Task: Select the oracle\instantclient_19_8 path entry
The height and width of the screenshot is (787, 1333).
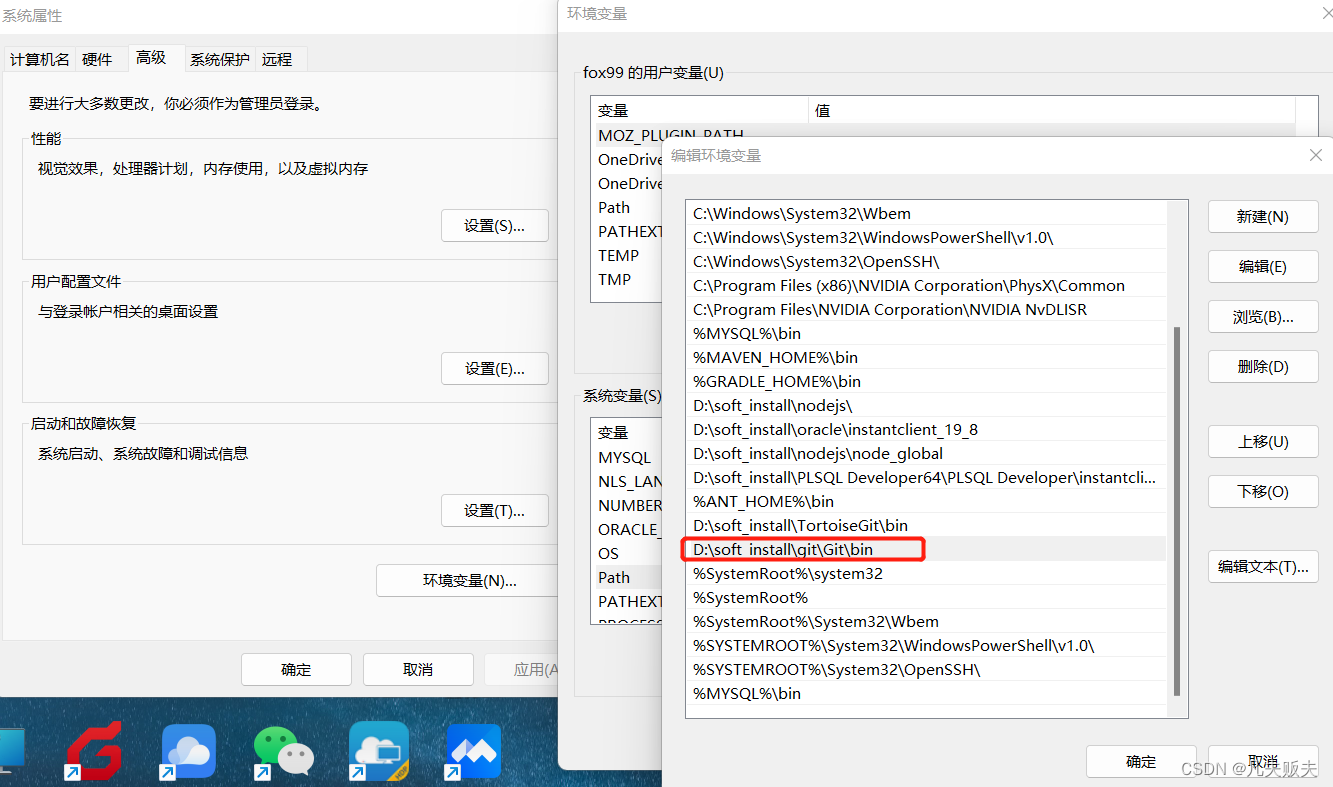Action: point(926,429)
